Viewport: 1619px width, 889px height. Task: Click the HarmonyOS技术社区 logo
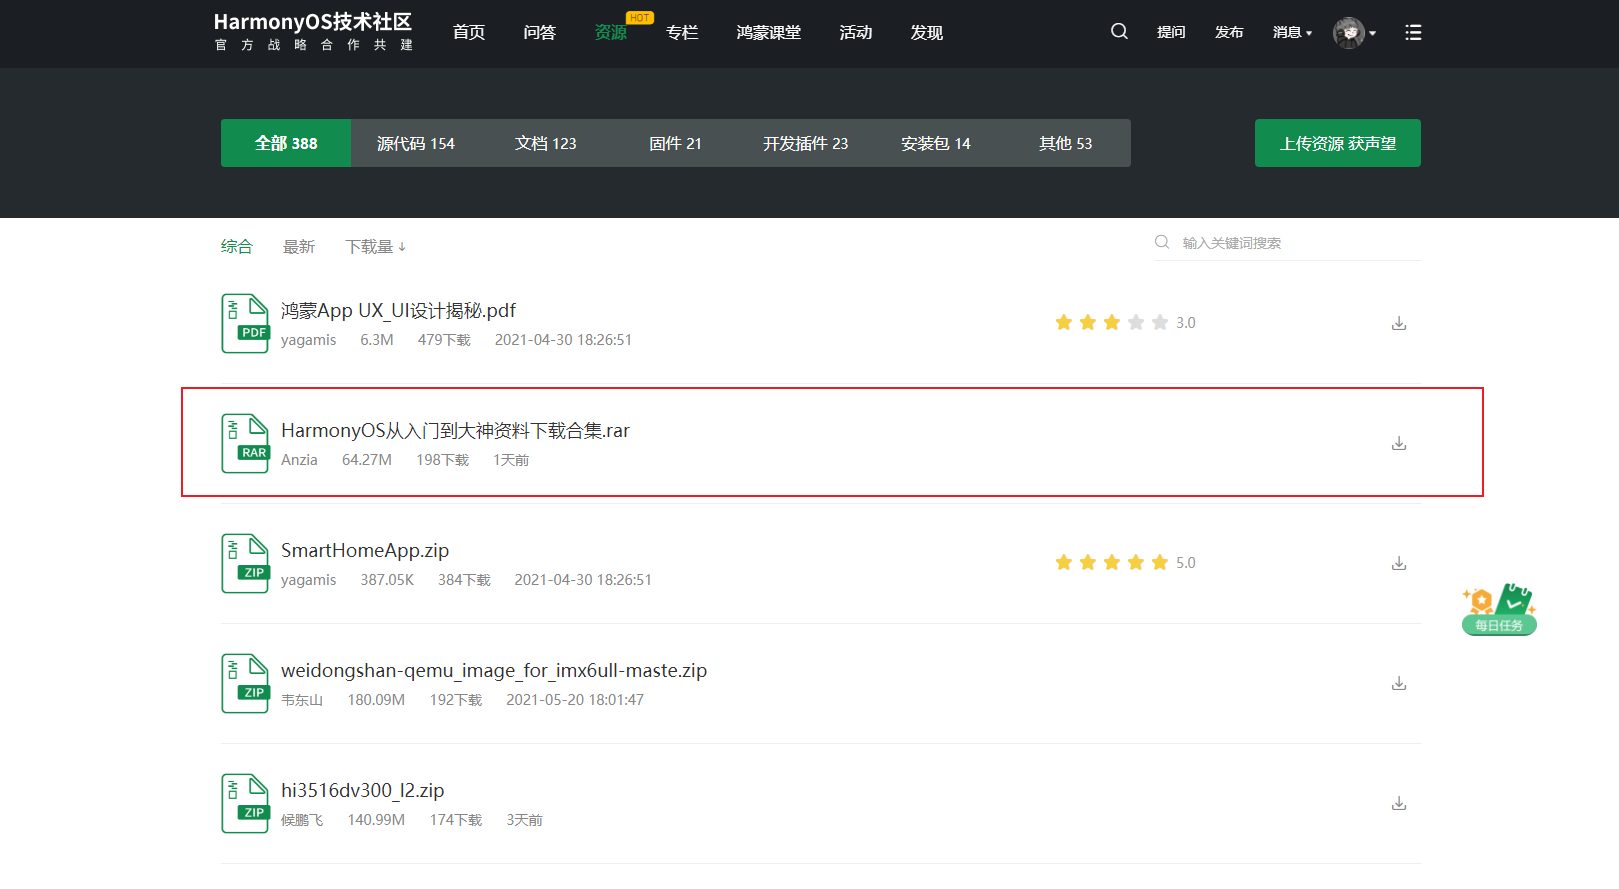[x=313, y=32]
